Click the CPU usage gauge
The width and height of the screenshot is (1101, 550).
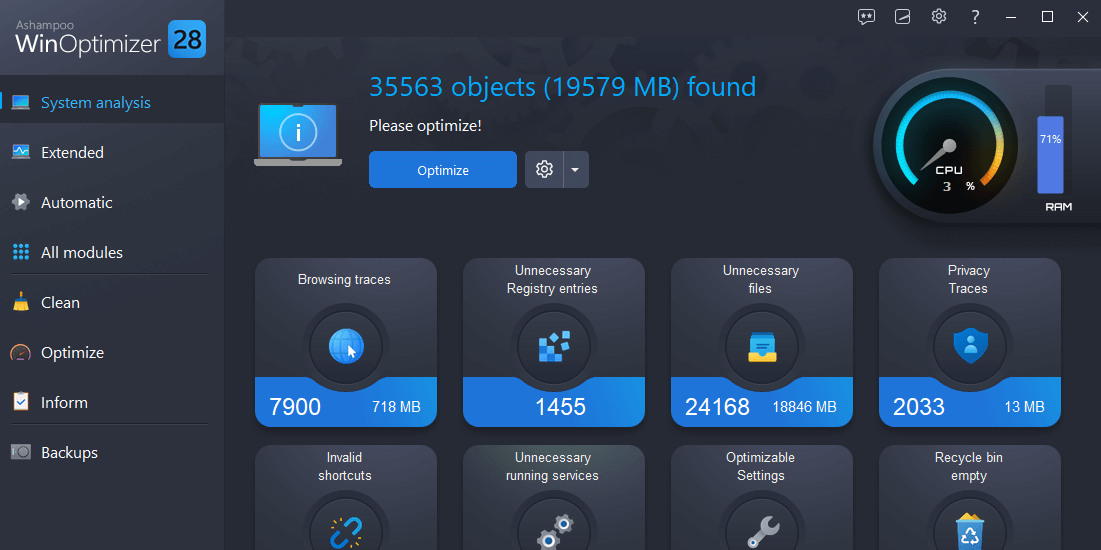pyautogui.click(x=949, y=147)
